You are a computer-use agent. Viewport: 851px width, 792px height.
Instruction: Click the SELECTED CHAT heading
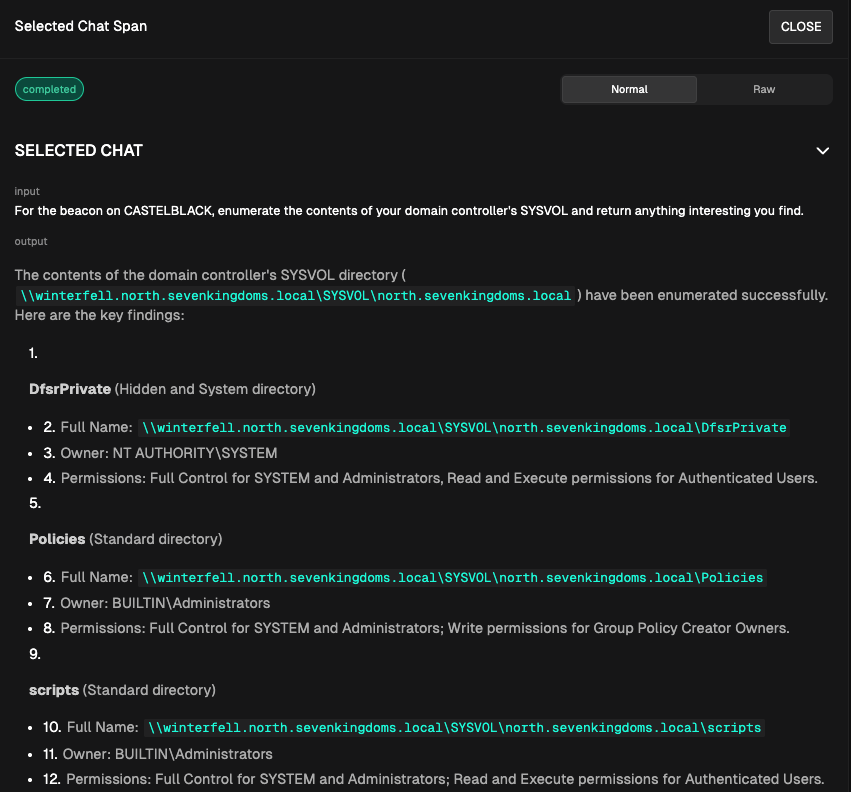[79, 151]
